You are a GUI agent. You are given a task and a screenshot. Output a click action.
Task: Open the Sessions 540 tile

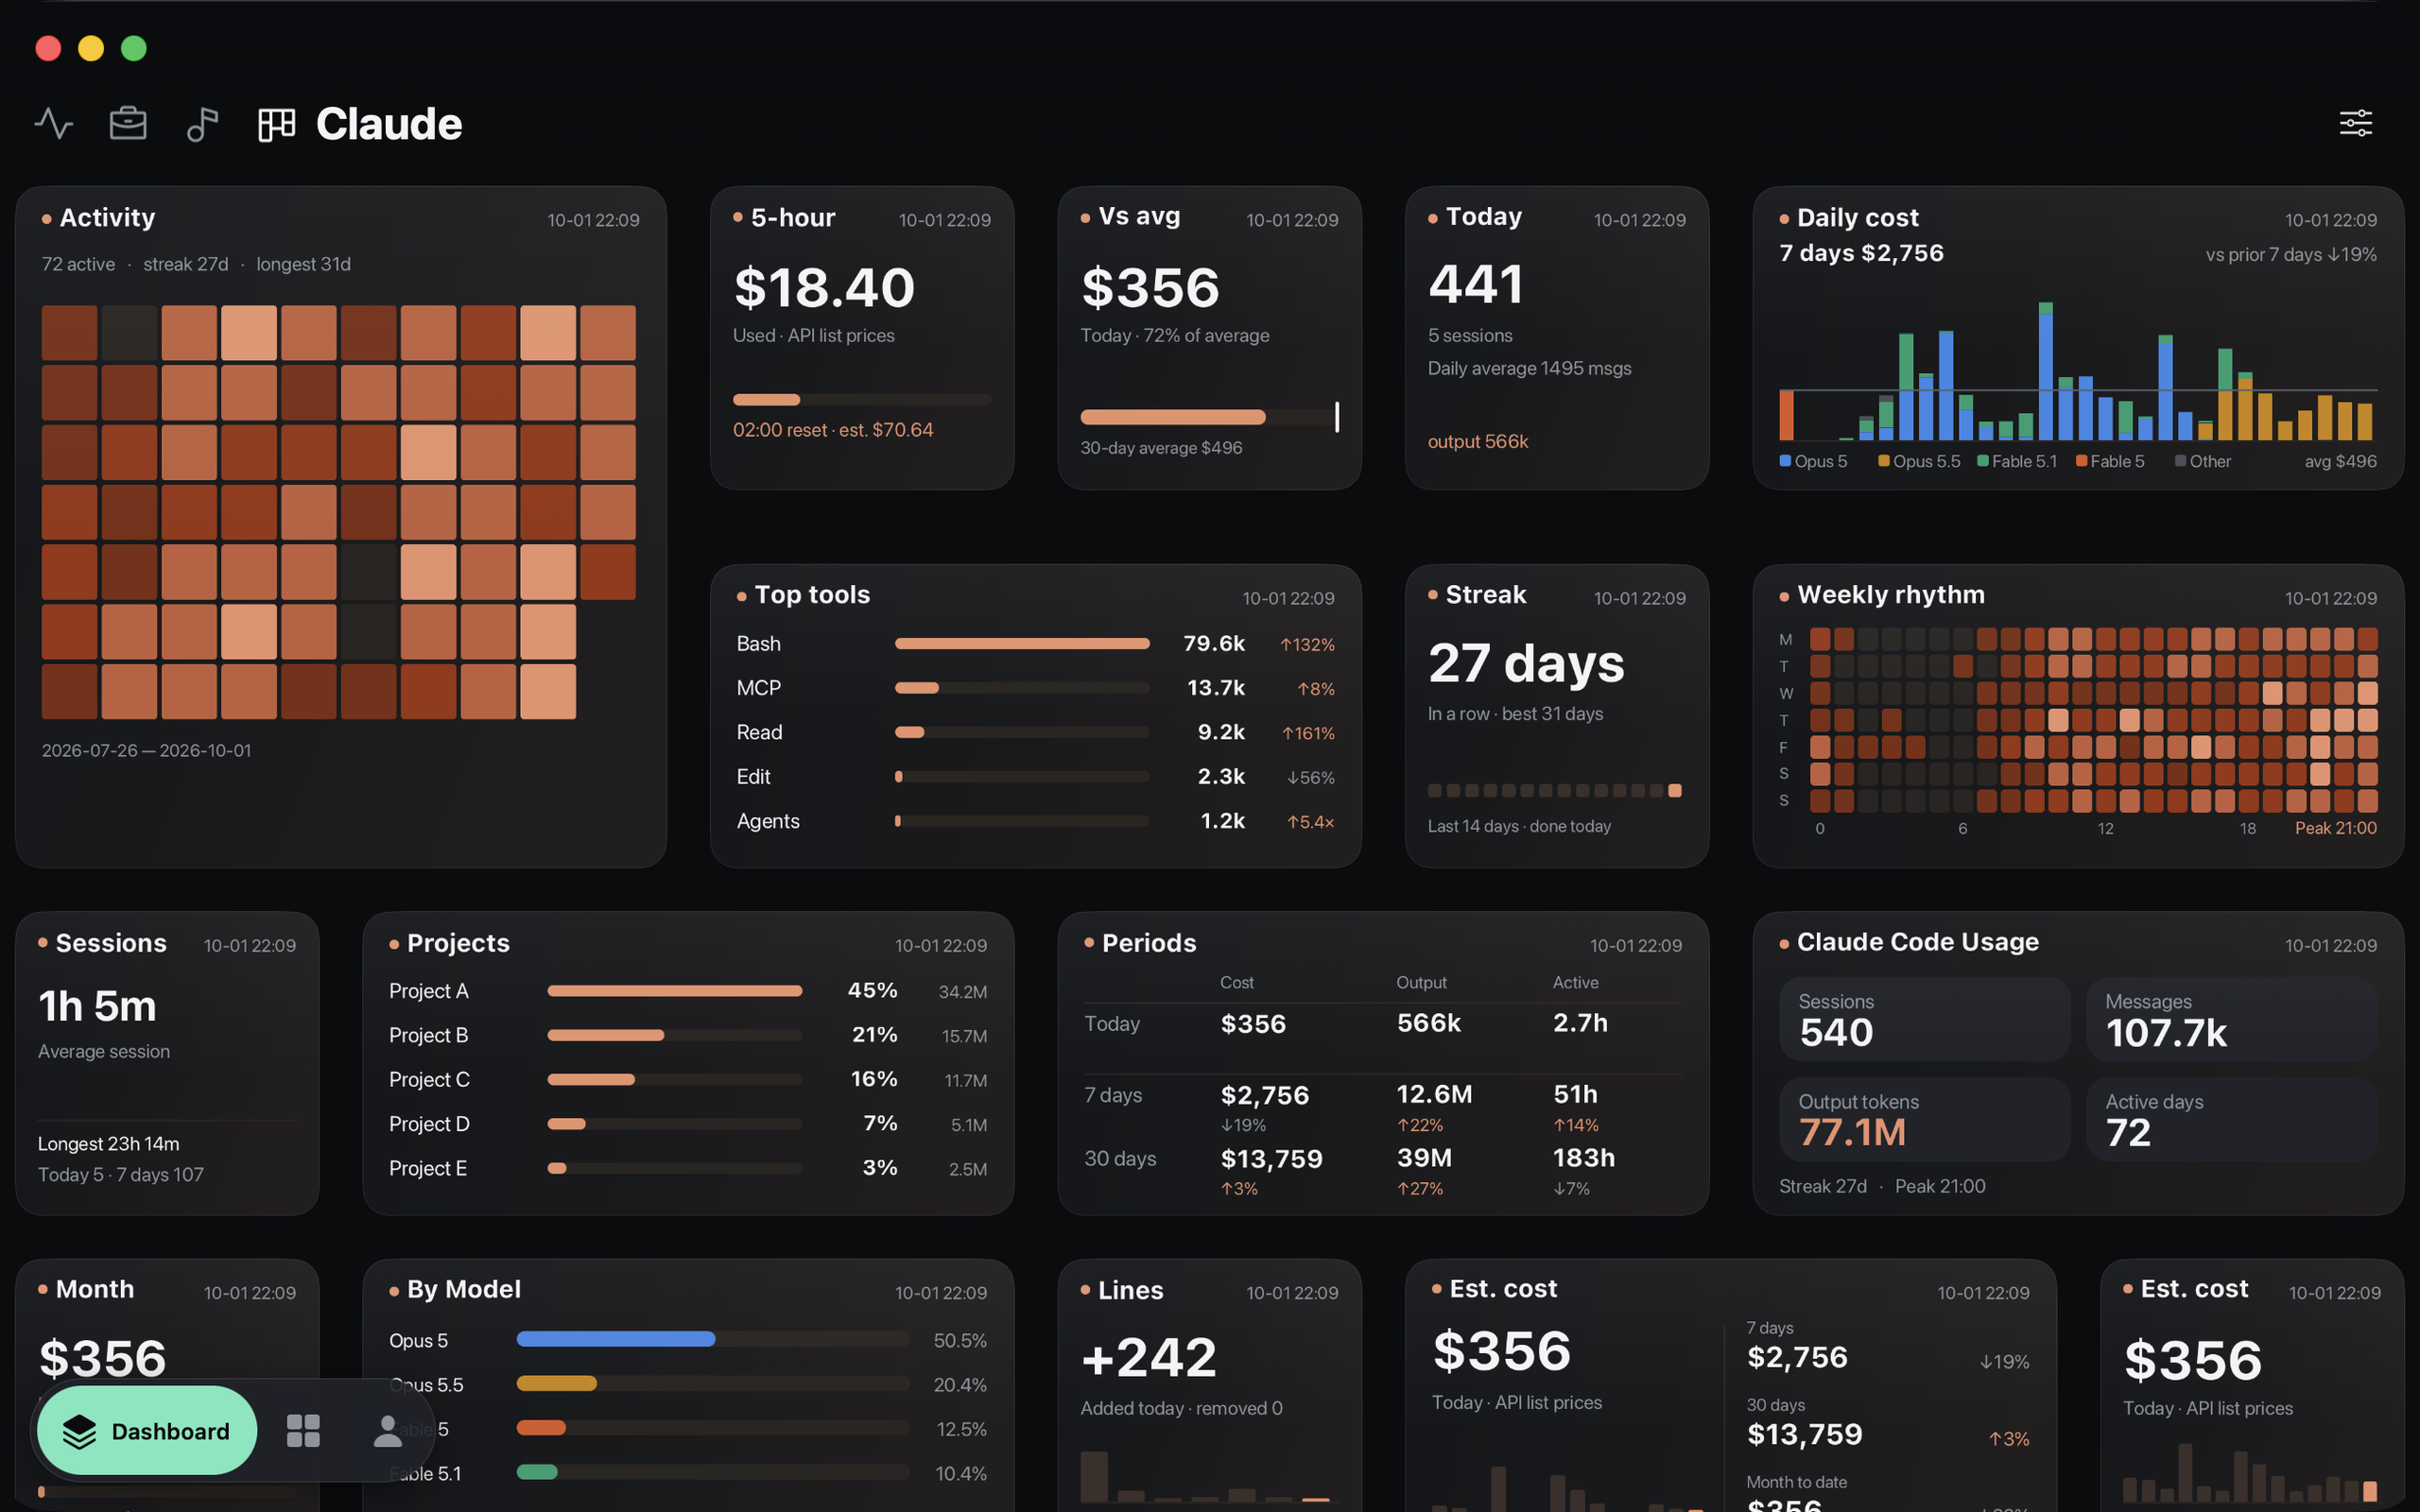(1924, 1019)
